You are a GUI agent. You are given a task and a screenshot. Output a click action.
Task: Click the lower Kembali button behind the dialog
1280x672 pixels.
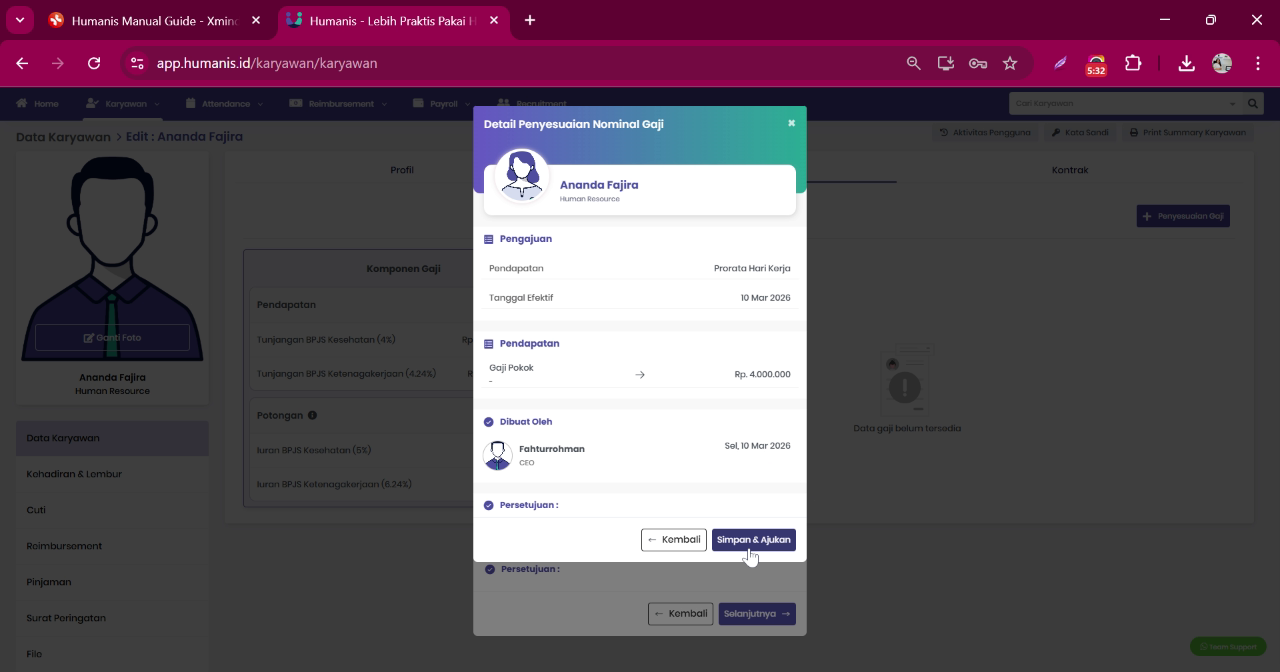[680, 614]
